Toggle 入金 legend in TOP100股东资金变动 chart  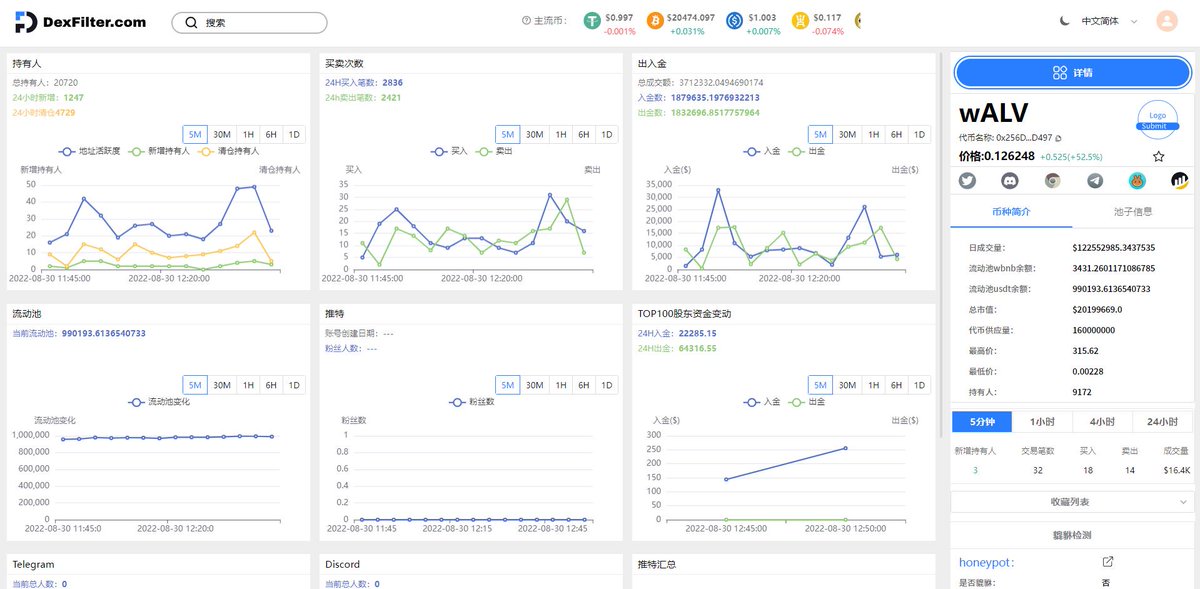(762, 401)
